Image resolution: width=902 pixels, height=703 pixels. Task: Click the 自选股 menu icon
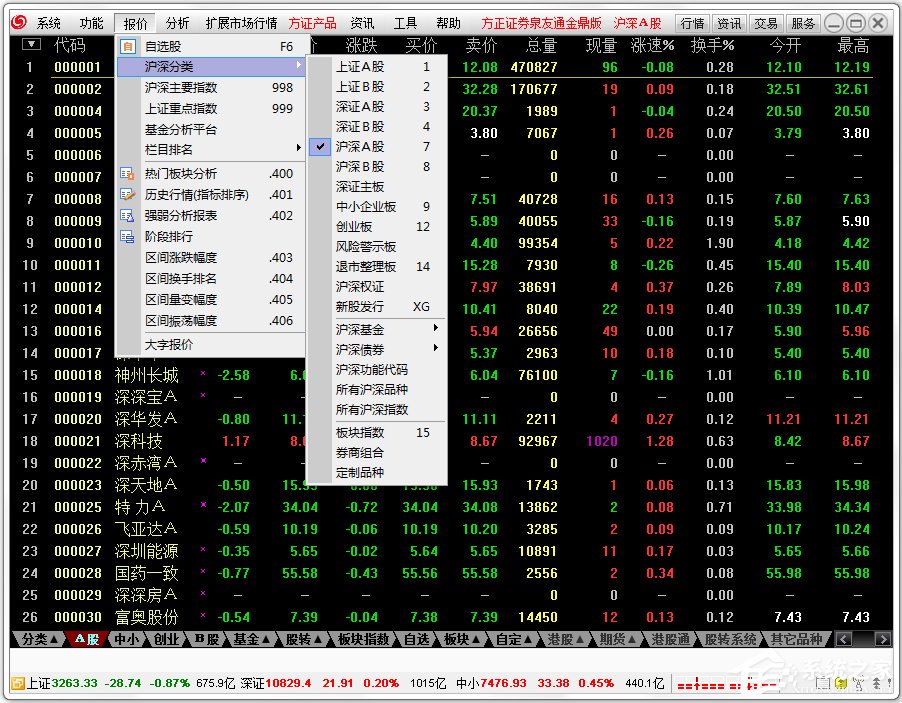click(128, 46)
